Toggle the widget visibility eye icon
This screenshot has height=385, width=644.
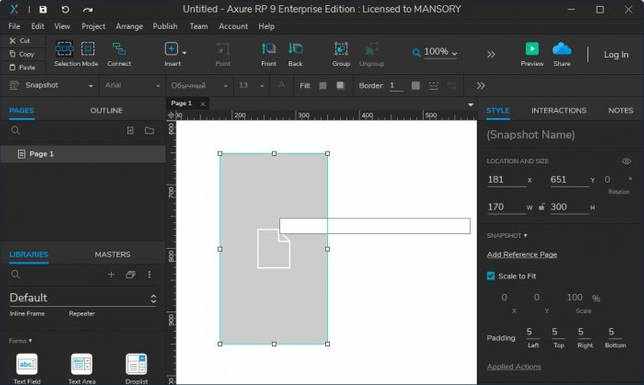626,161
